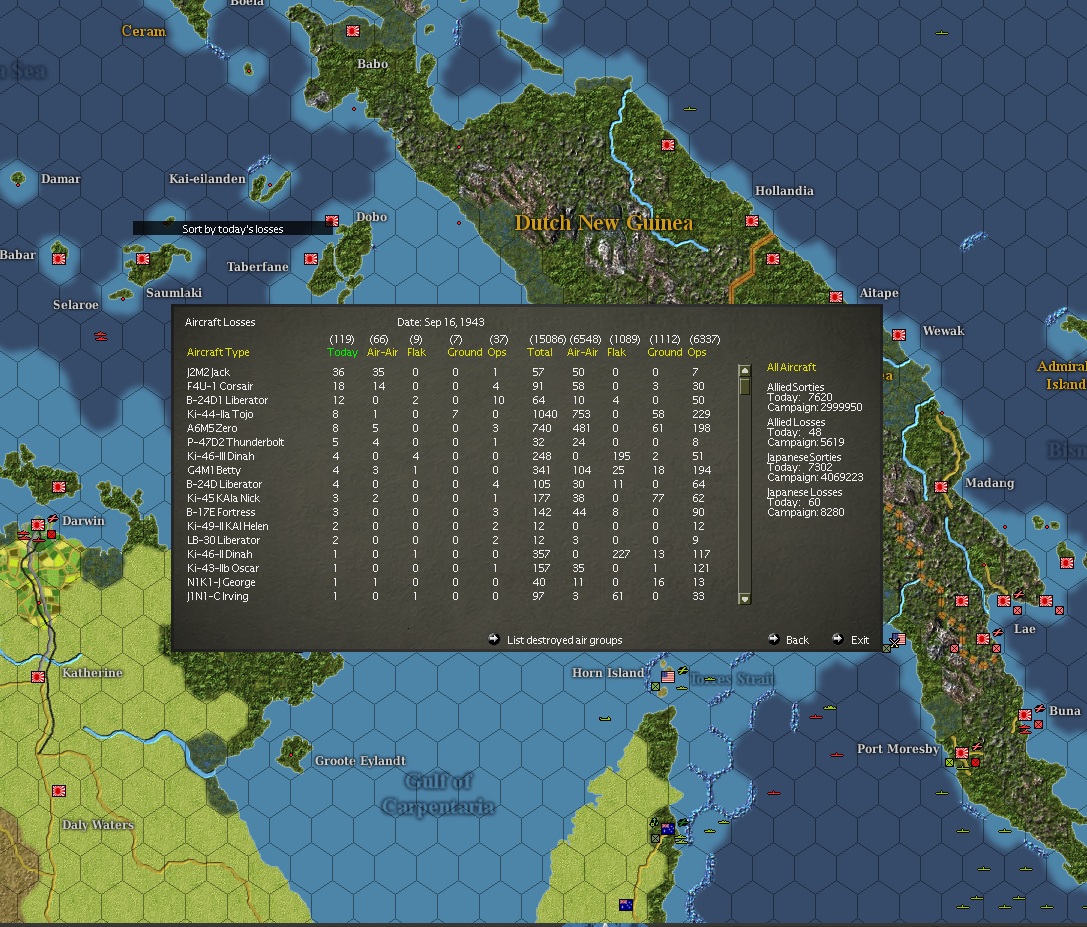Click the Date: Sep 16, 1943 label
1087x927 pixels.
441,322
